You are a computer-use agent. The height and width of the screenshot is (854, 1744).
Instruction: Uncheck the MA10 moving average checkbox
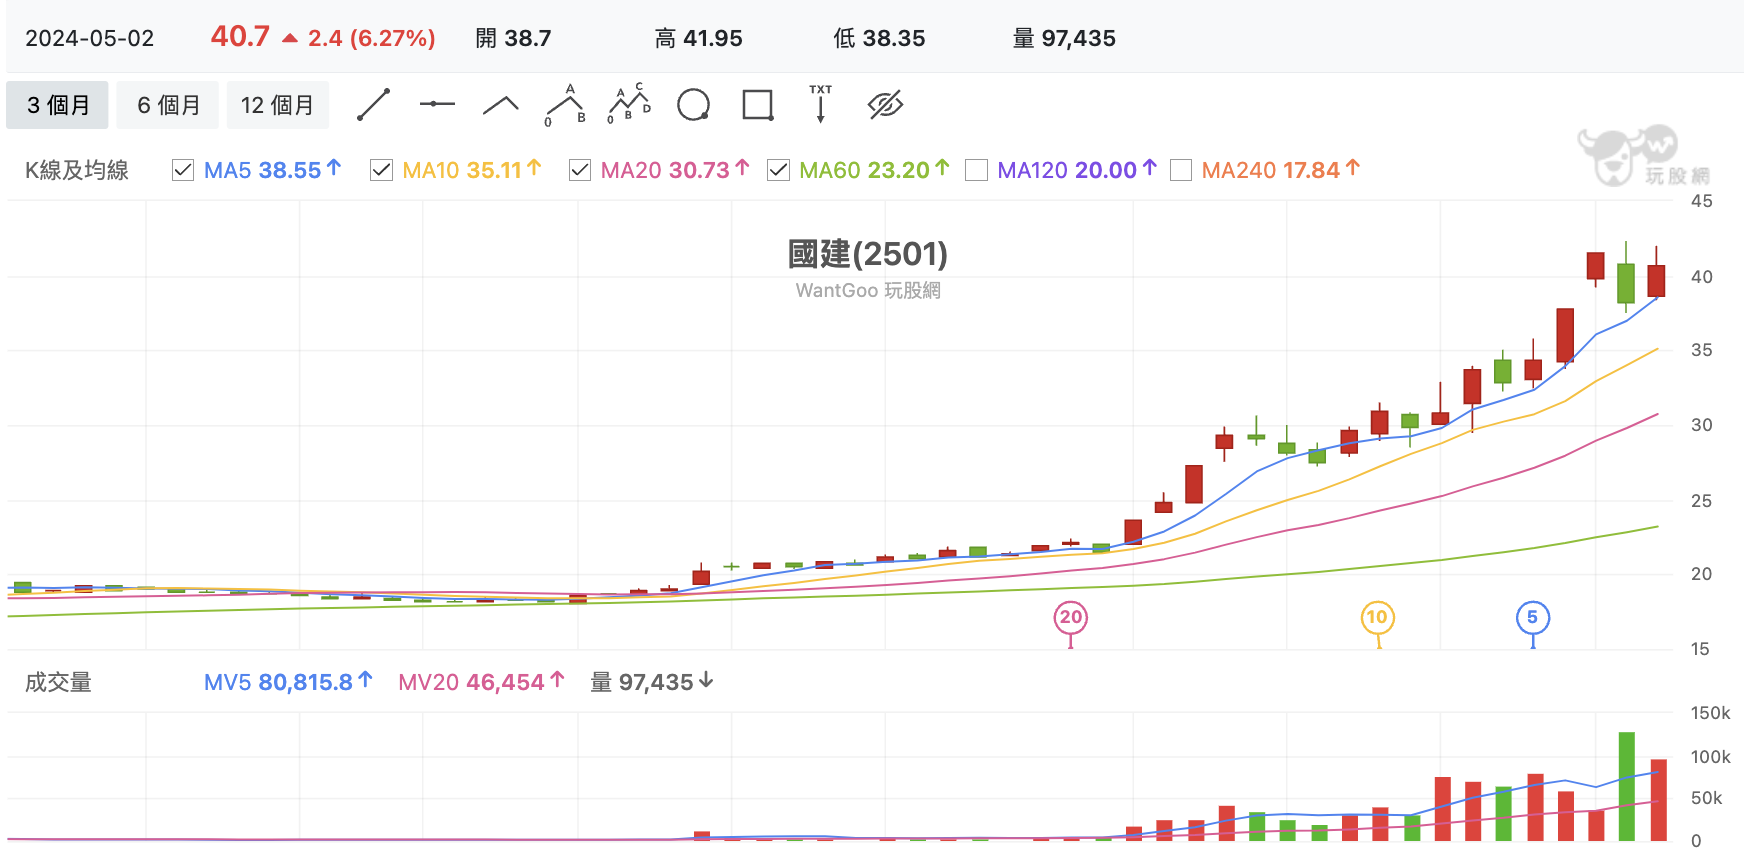tap(381, 170)
